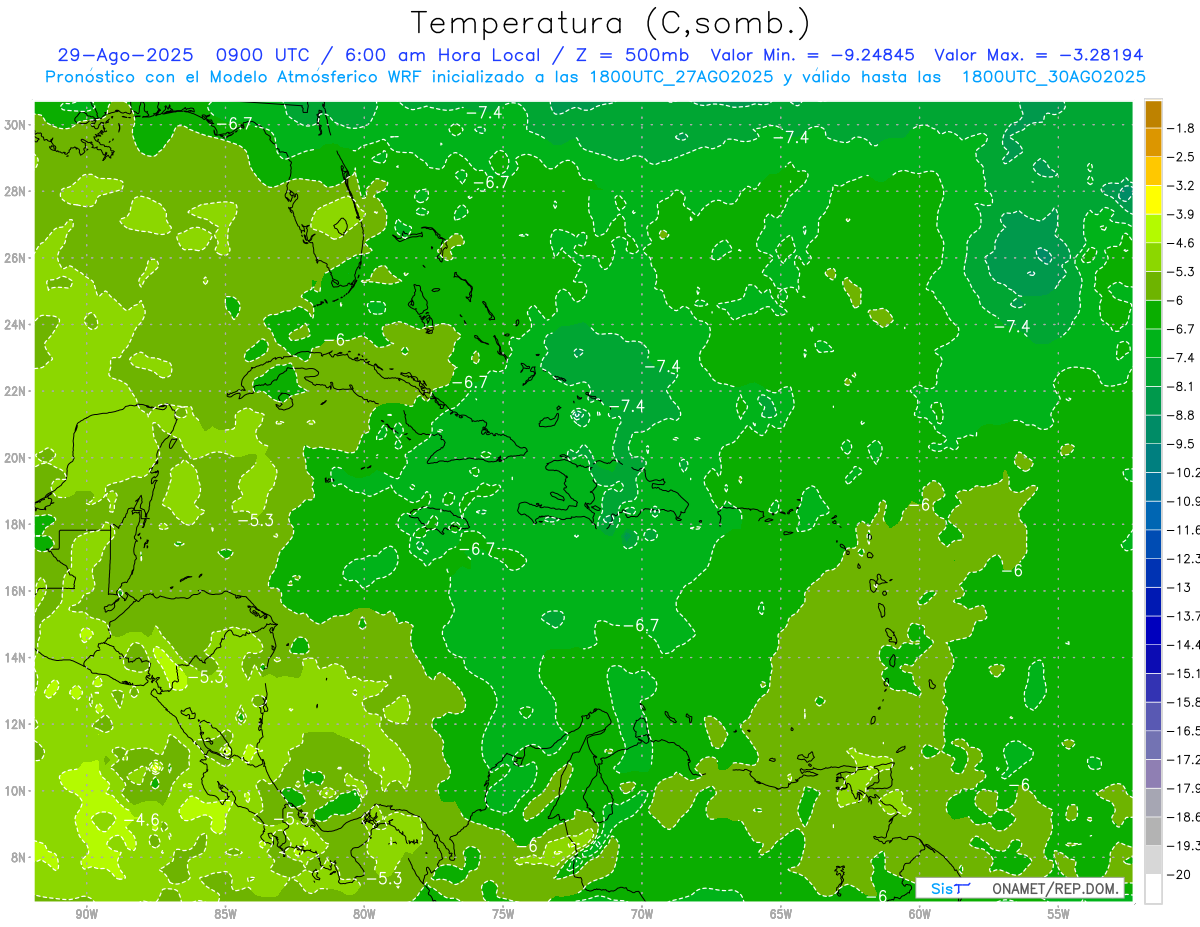
Task: Click the '18N' latitude axis label
Action: [15, 524]
